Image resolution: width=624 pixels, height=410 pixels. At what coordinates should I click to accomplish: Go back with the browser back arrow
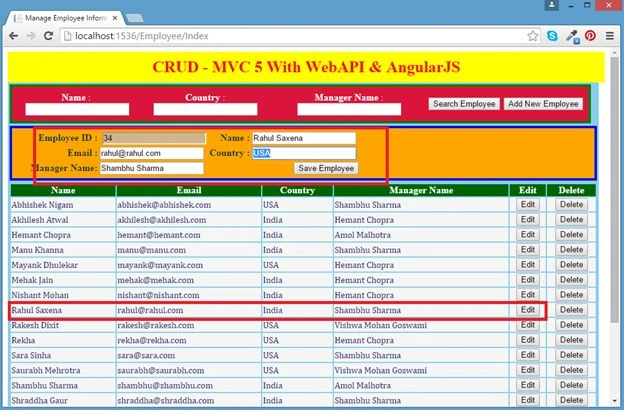14,36
